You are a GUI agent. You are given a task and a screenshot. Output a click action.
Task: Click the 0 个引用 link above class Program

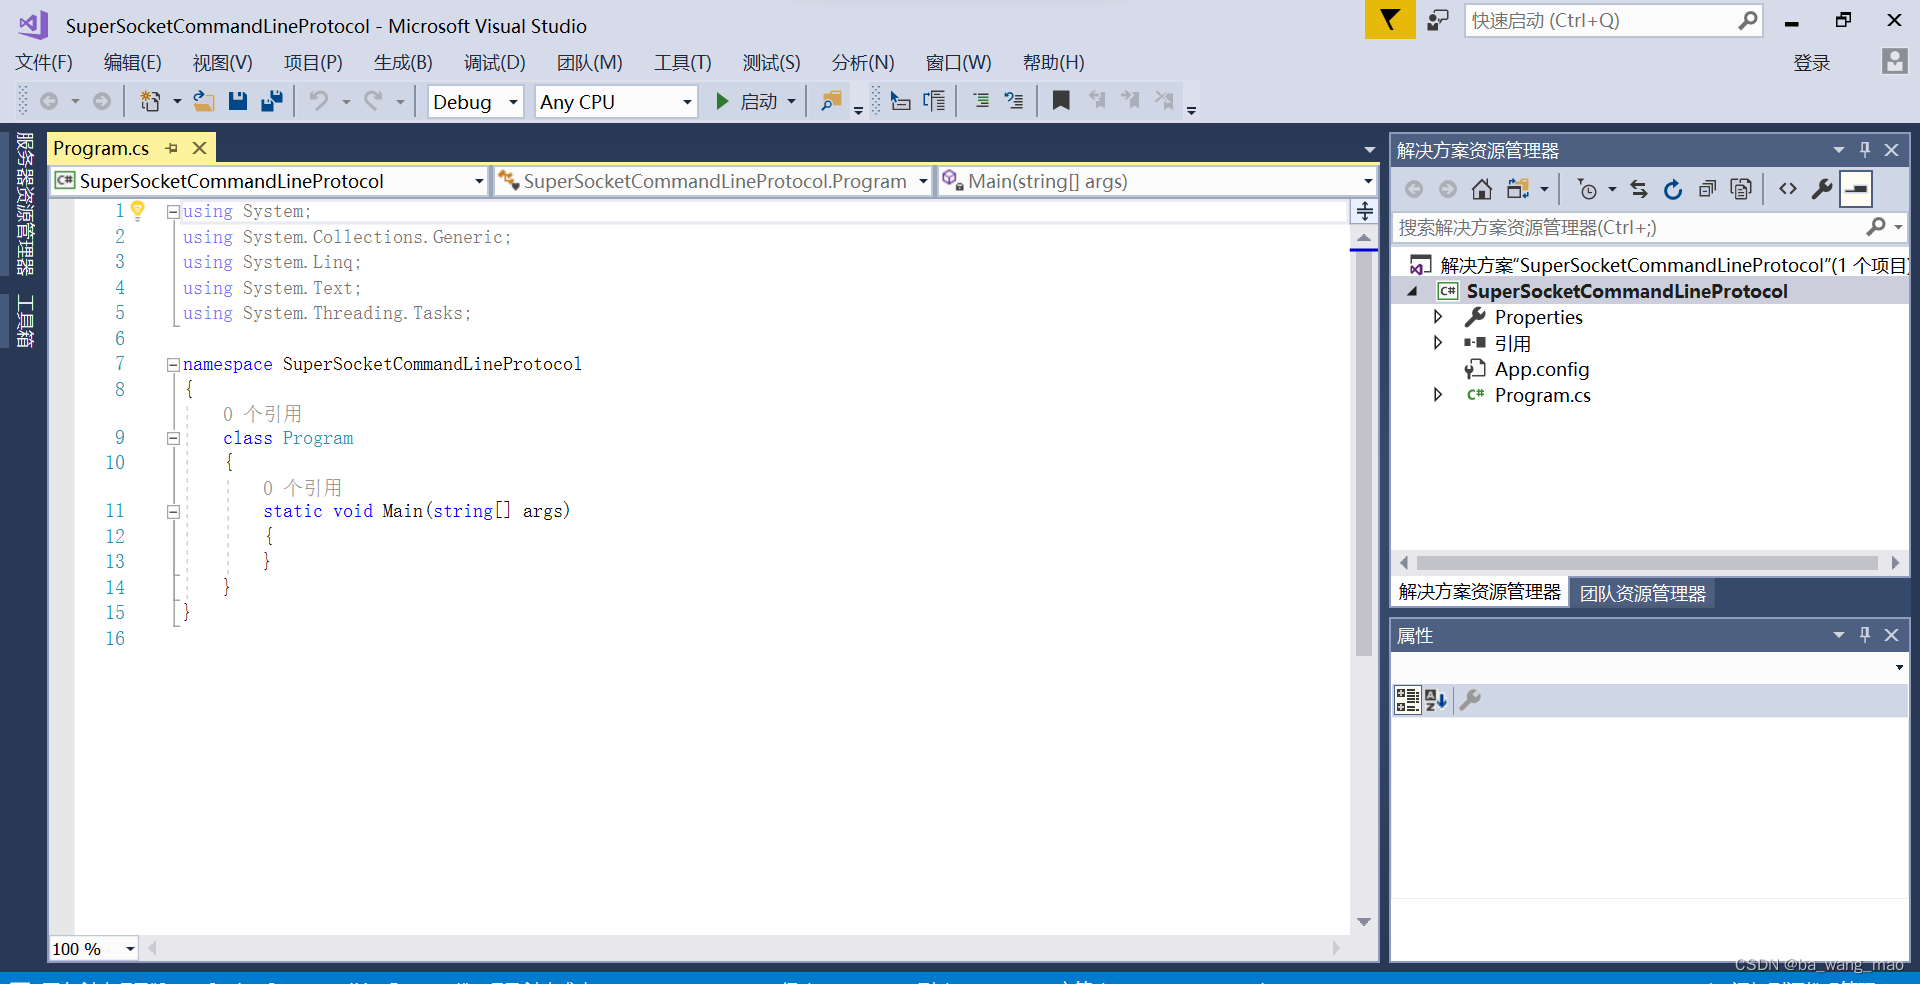click(262, 414)
